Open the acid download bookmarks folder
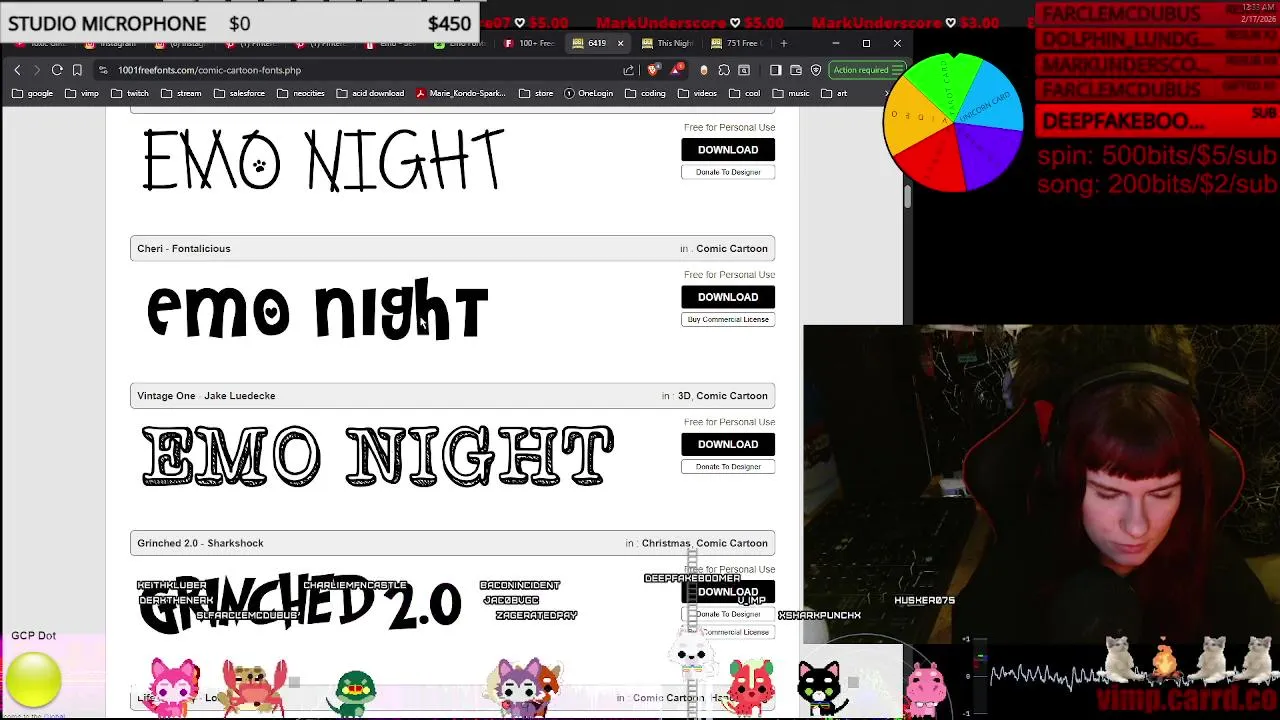 pyautogui.click(x=370, y=93)
